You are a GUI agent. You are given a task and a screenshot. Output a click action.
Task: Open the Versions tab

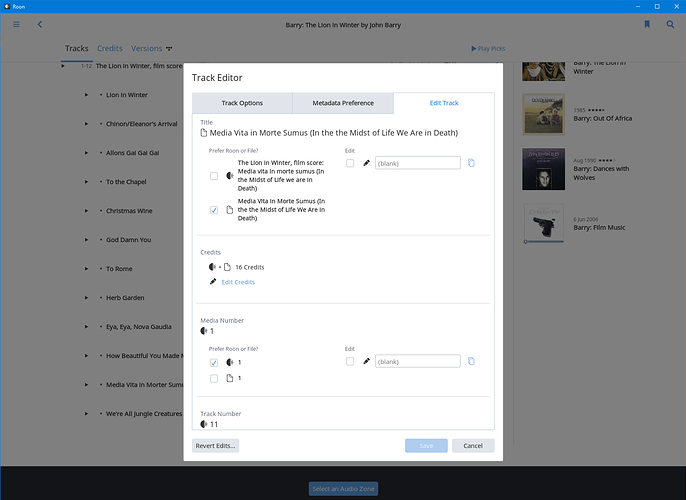147,49
